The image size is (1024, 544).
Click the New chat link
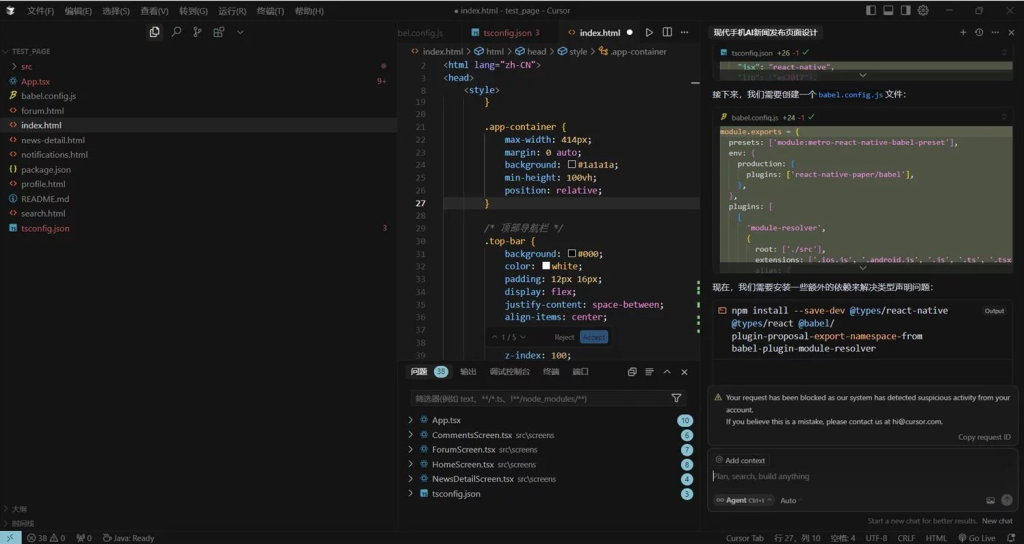point(997,521)
